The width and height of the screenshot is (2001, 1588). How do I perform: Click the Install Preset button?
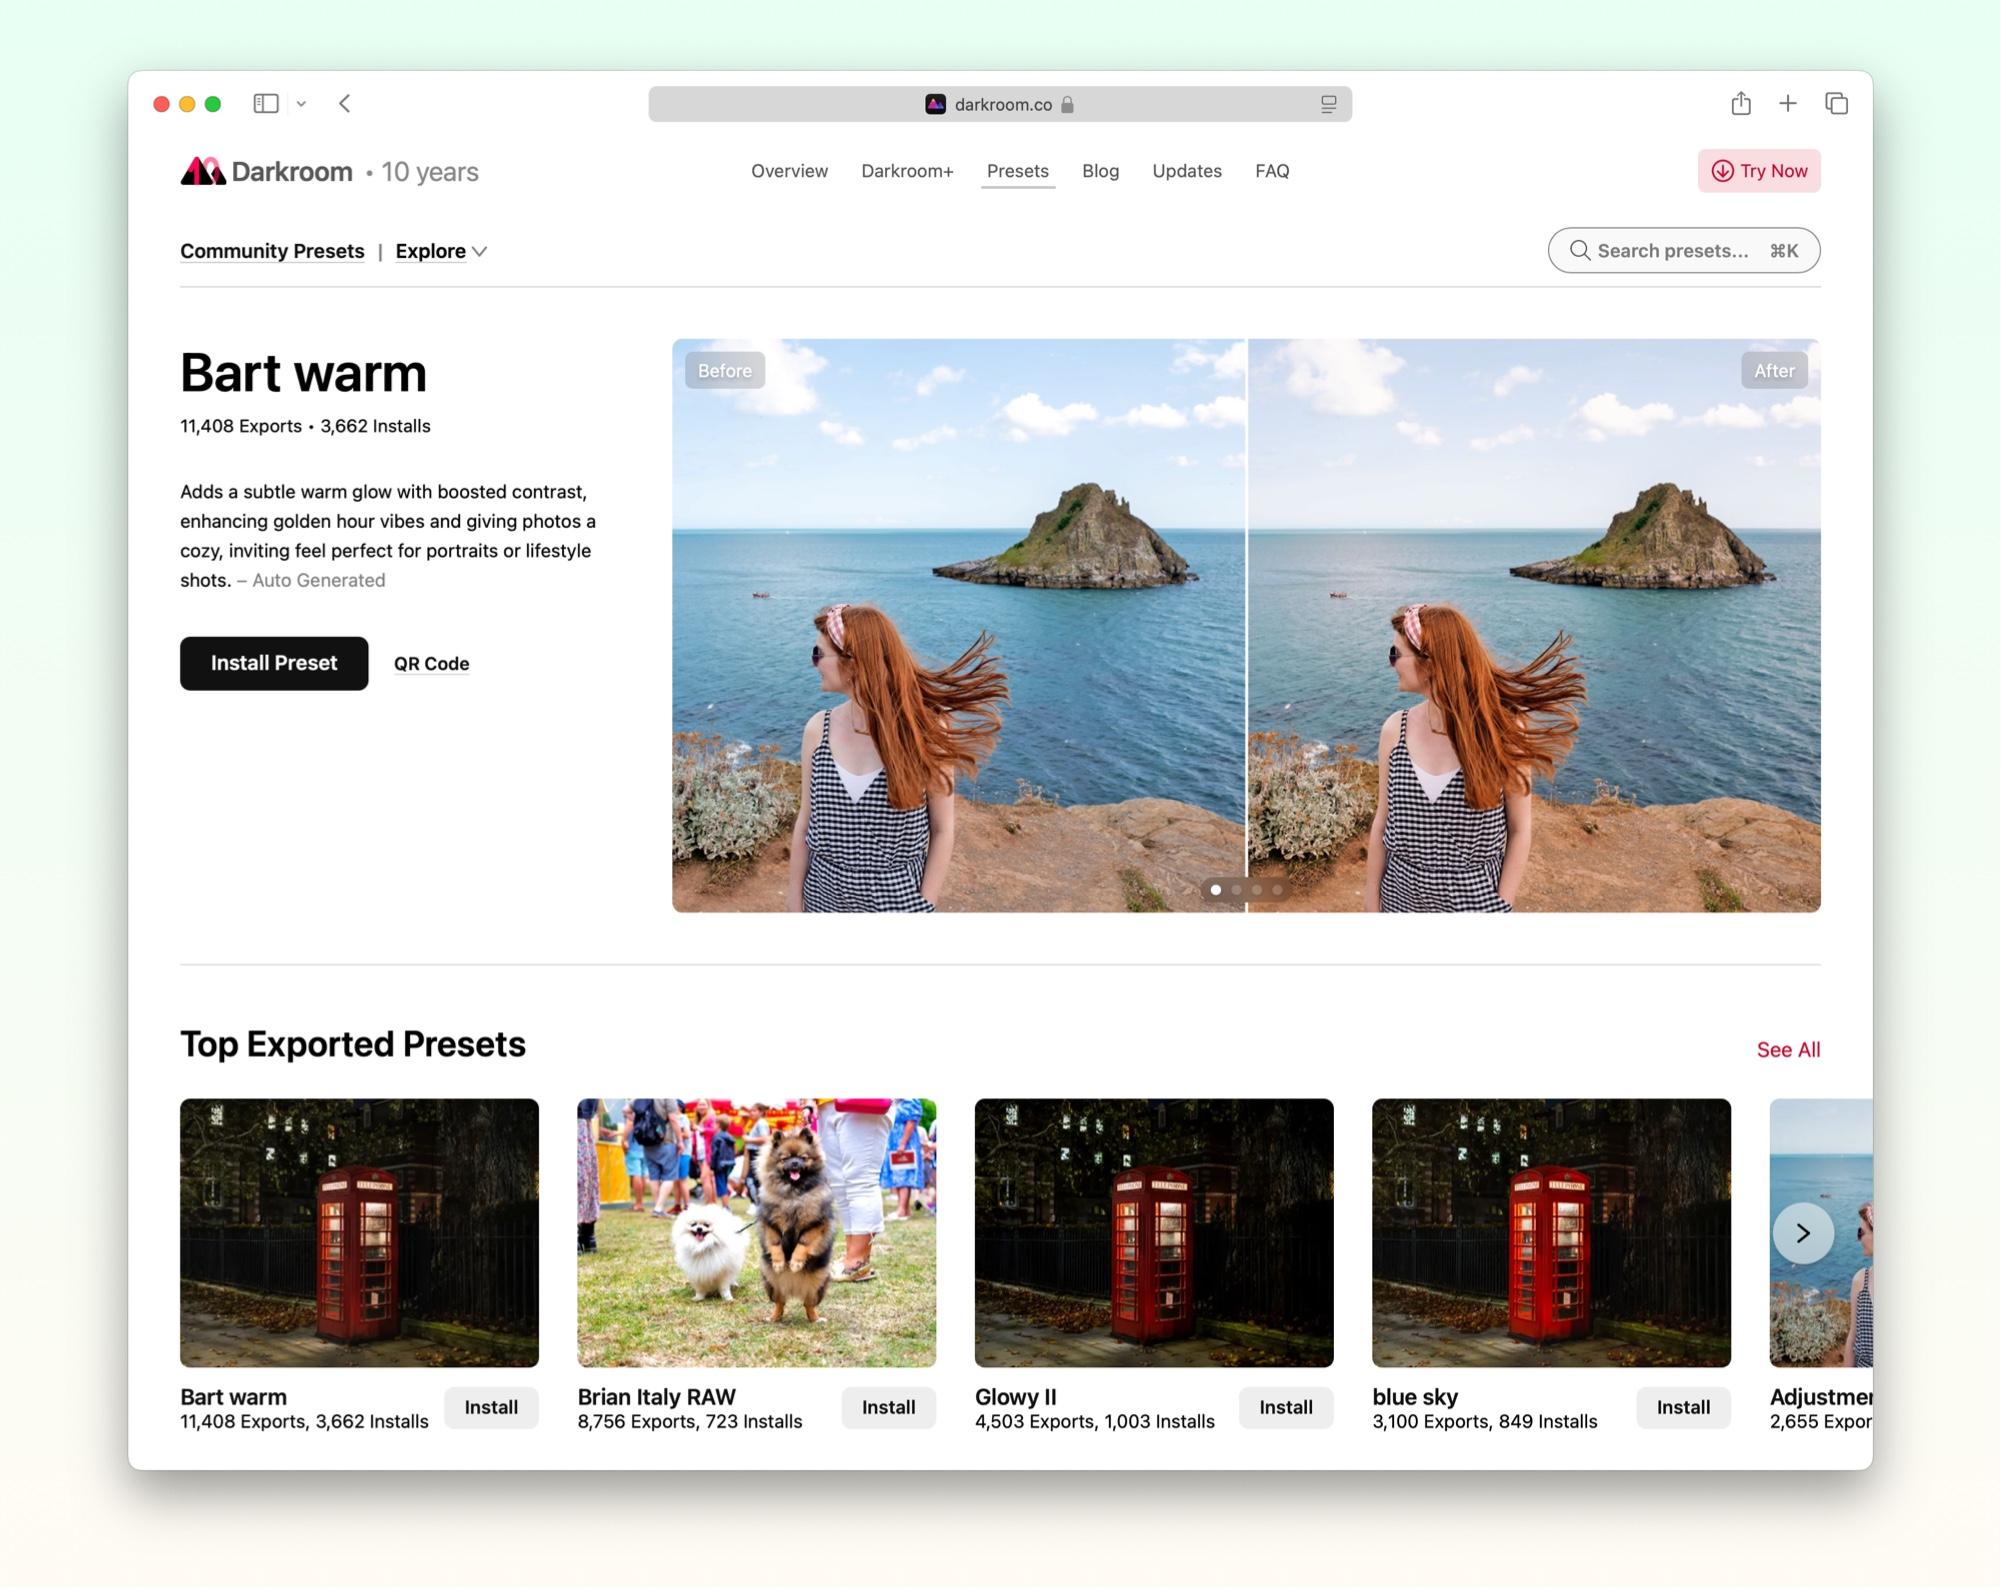tap(273, 663)
